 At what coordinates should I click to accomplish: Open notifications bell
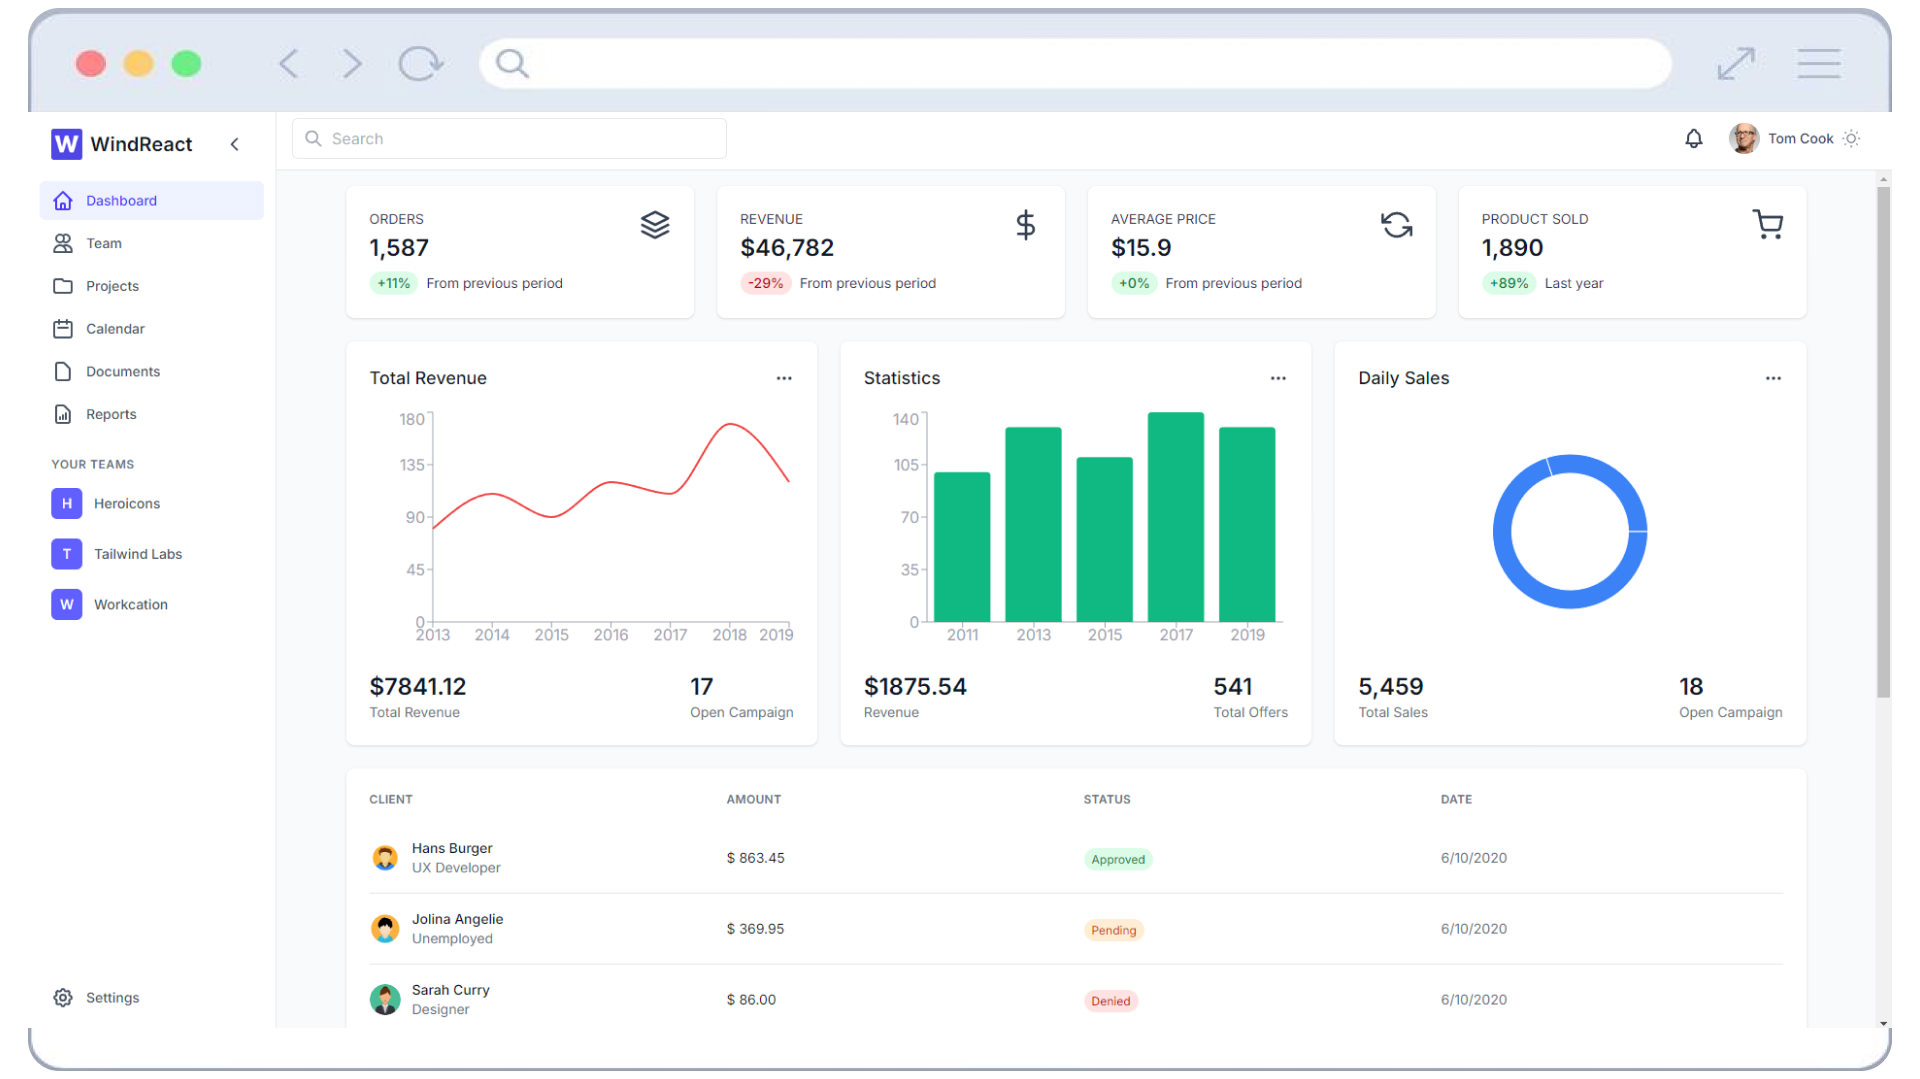pos(1693,138)
